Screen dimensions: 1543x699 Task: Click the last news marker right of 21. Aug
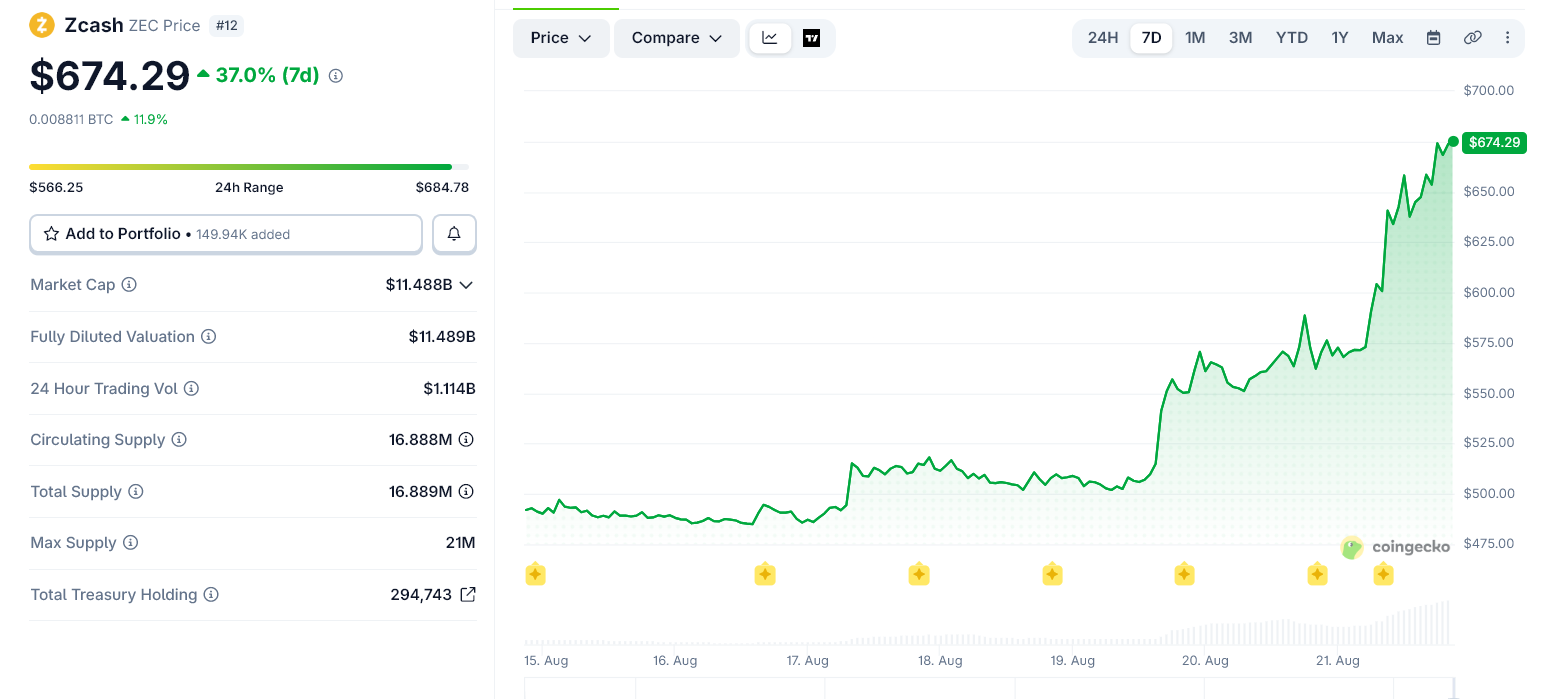1383,575
